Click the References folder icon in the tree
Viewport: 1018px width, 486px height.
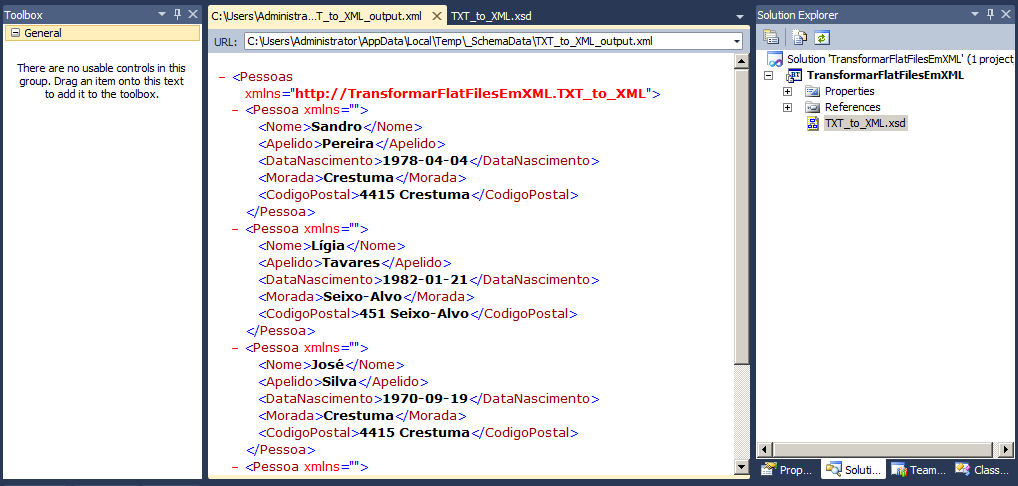813,107
